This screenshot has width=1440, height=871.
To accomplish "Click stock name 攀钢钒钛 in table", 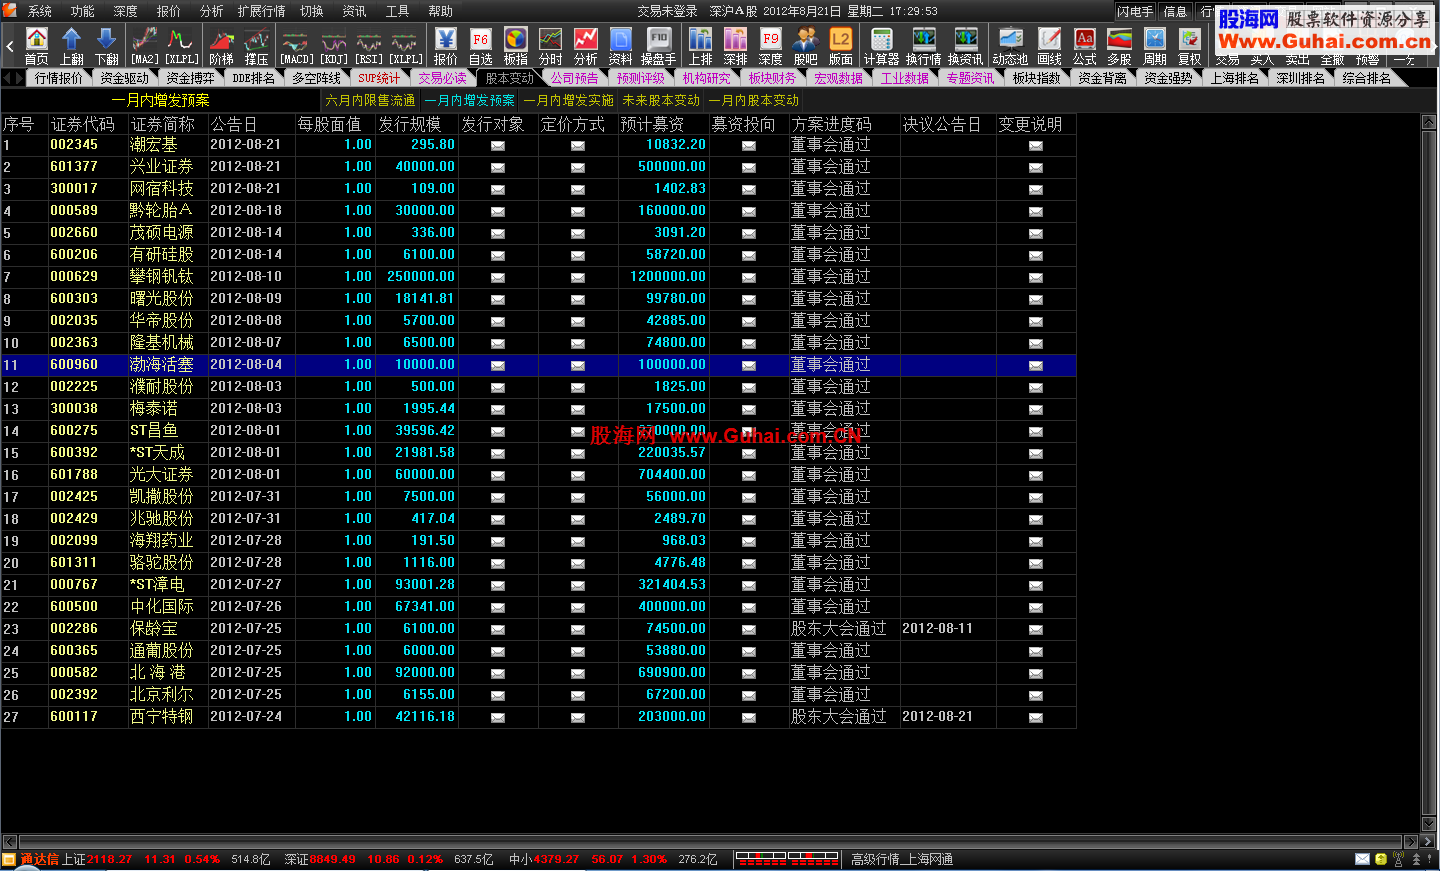I will pos(162,276).
